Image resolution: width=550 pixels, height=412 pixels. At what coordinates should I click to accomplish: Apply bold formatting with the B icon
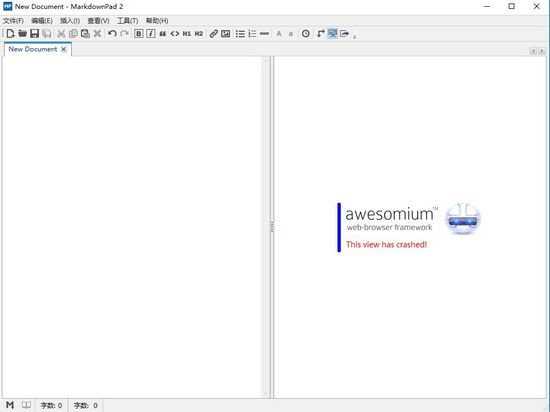139,34
